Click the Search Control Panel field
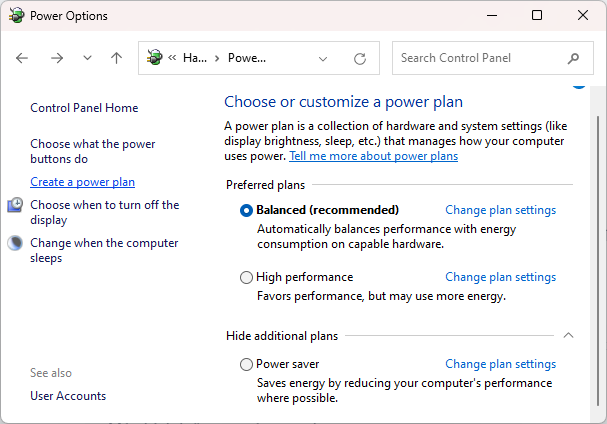 click(x=478, y=58)
